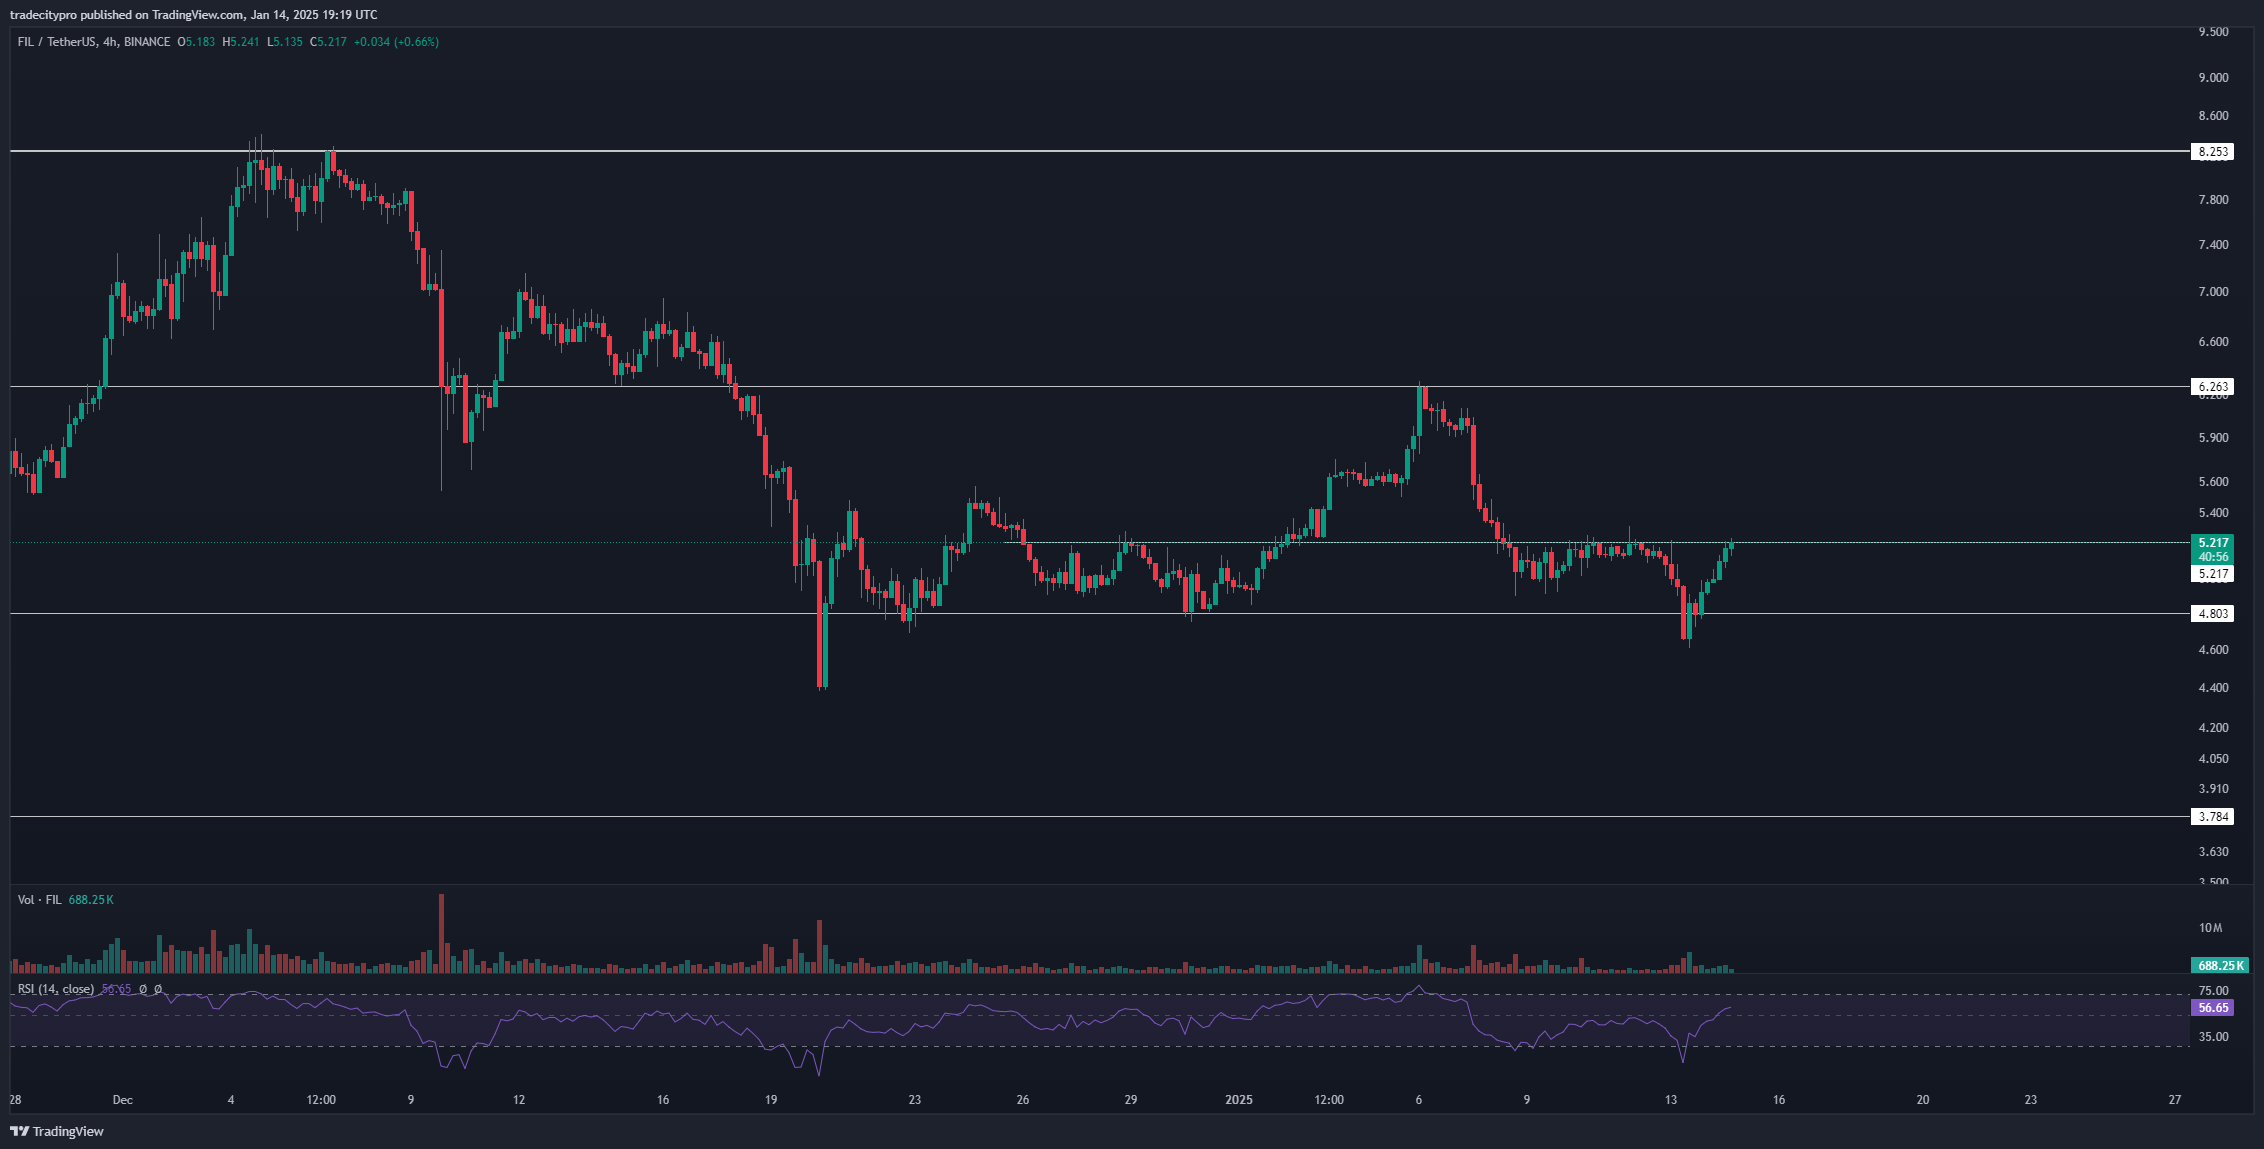The height and width of the screenshot is (1149, 2264).
Task: Click the 13 date label on the time axis
Action: pos(1671,1100)
